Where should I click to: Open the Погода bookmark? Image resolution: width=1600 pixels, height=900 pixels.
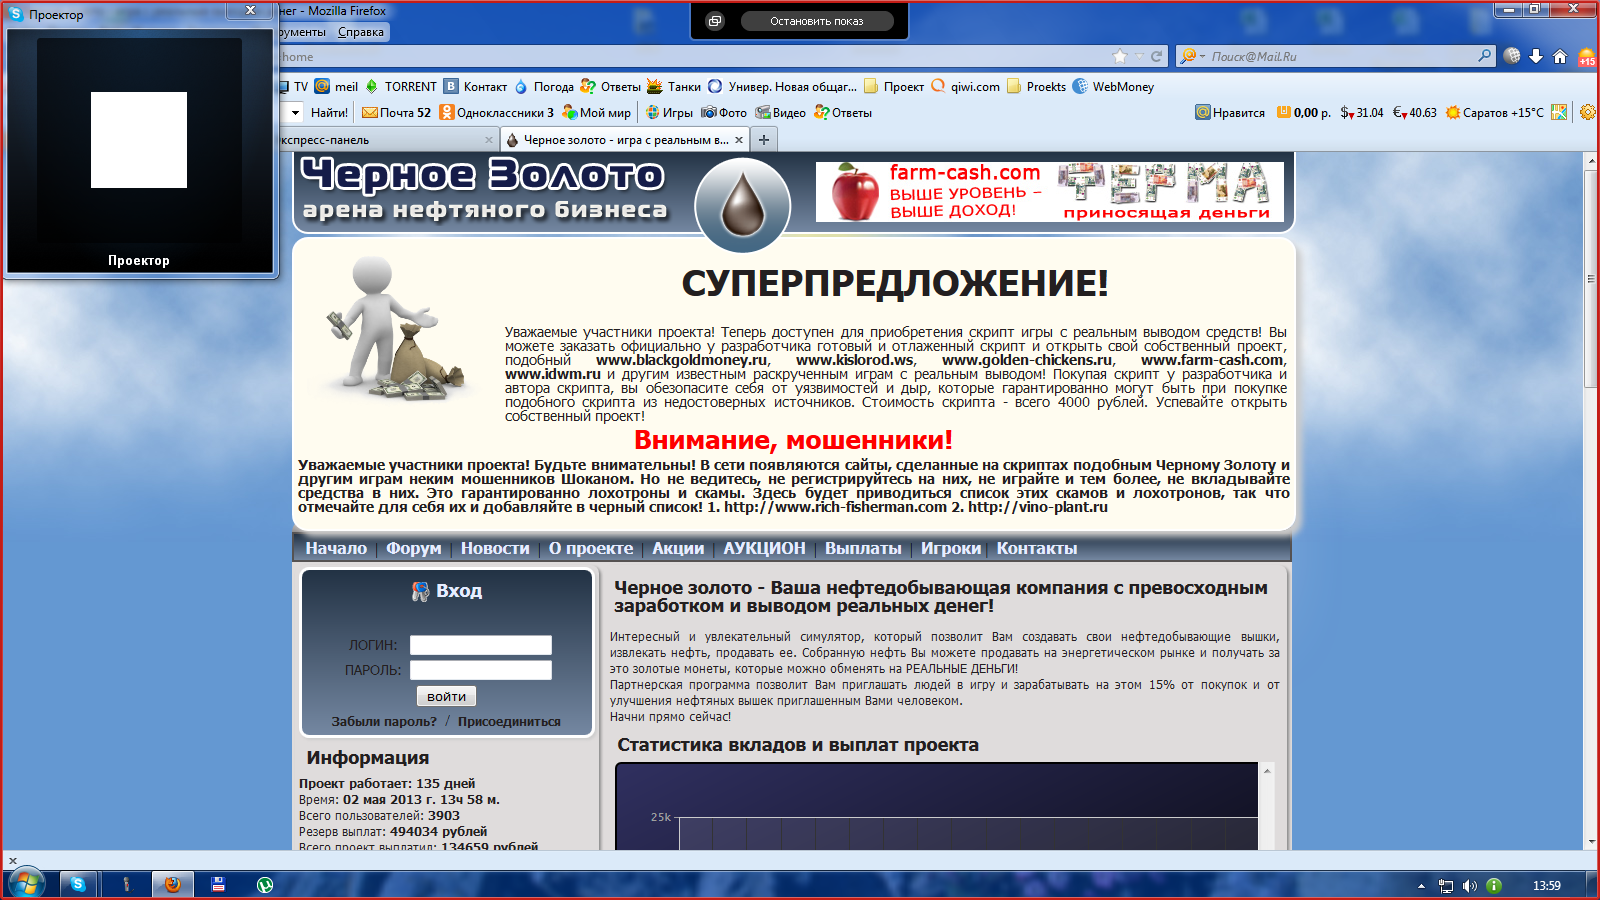tap(544, 86)
